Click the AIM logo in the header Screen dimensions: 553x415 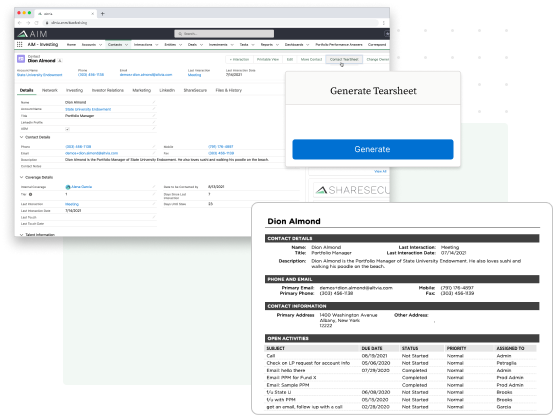(x=32, y=34)
